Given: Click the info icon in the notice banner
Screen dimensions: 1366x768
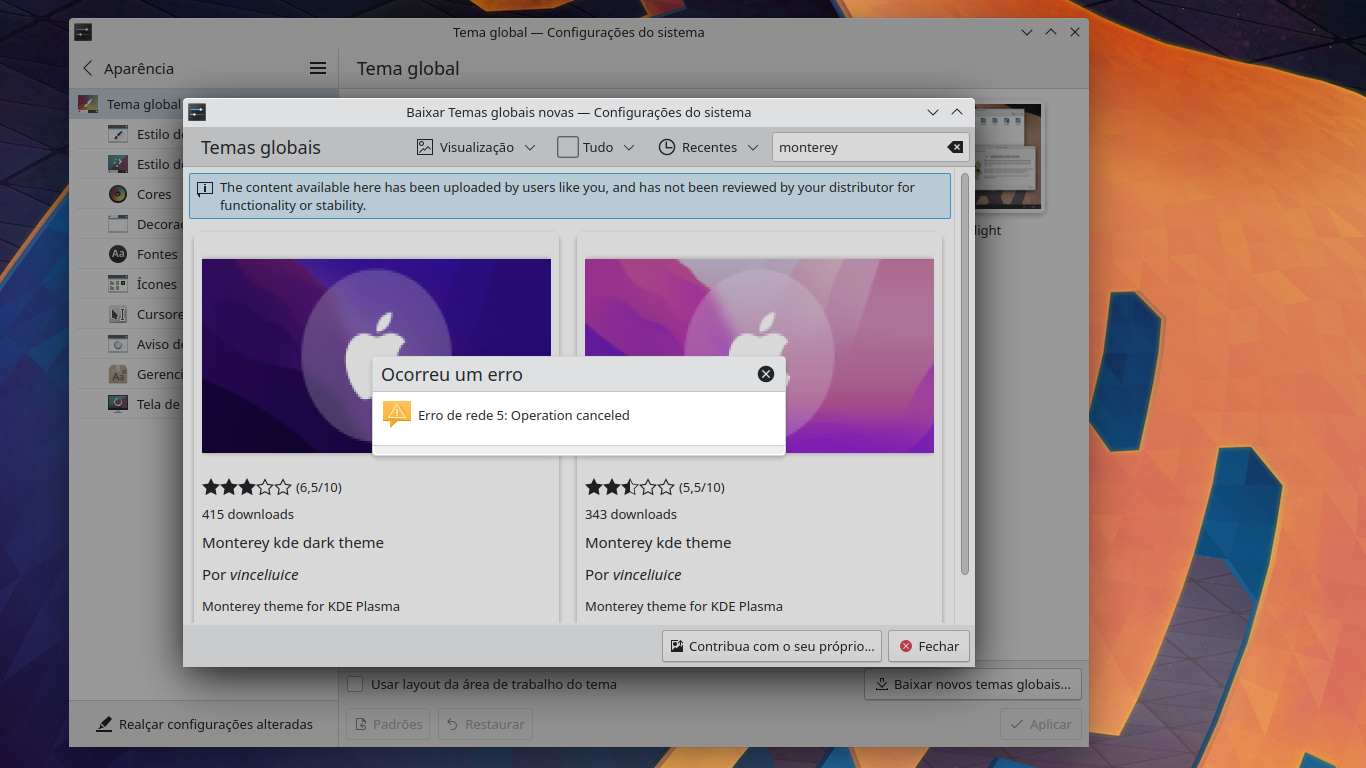Looking at the screenshot, I should (205, 188).
